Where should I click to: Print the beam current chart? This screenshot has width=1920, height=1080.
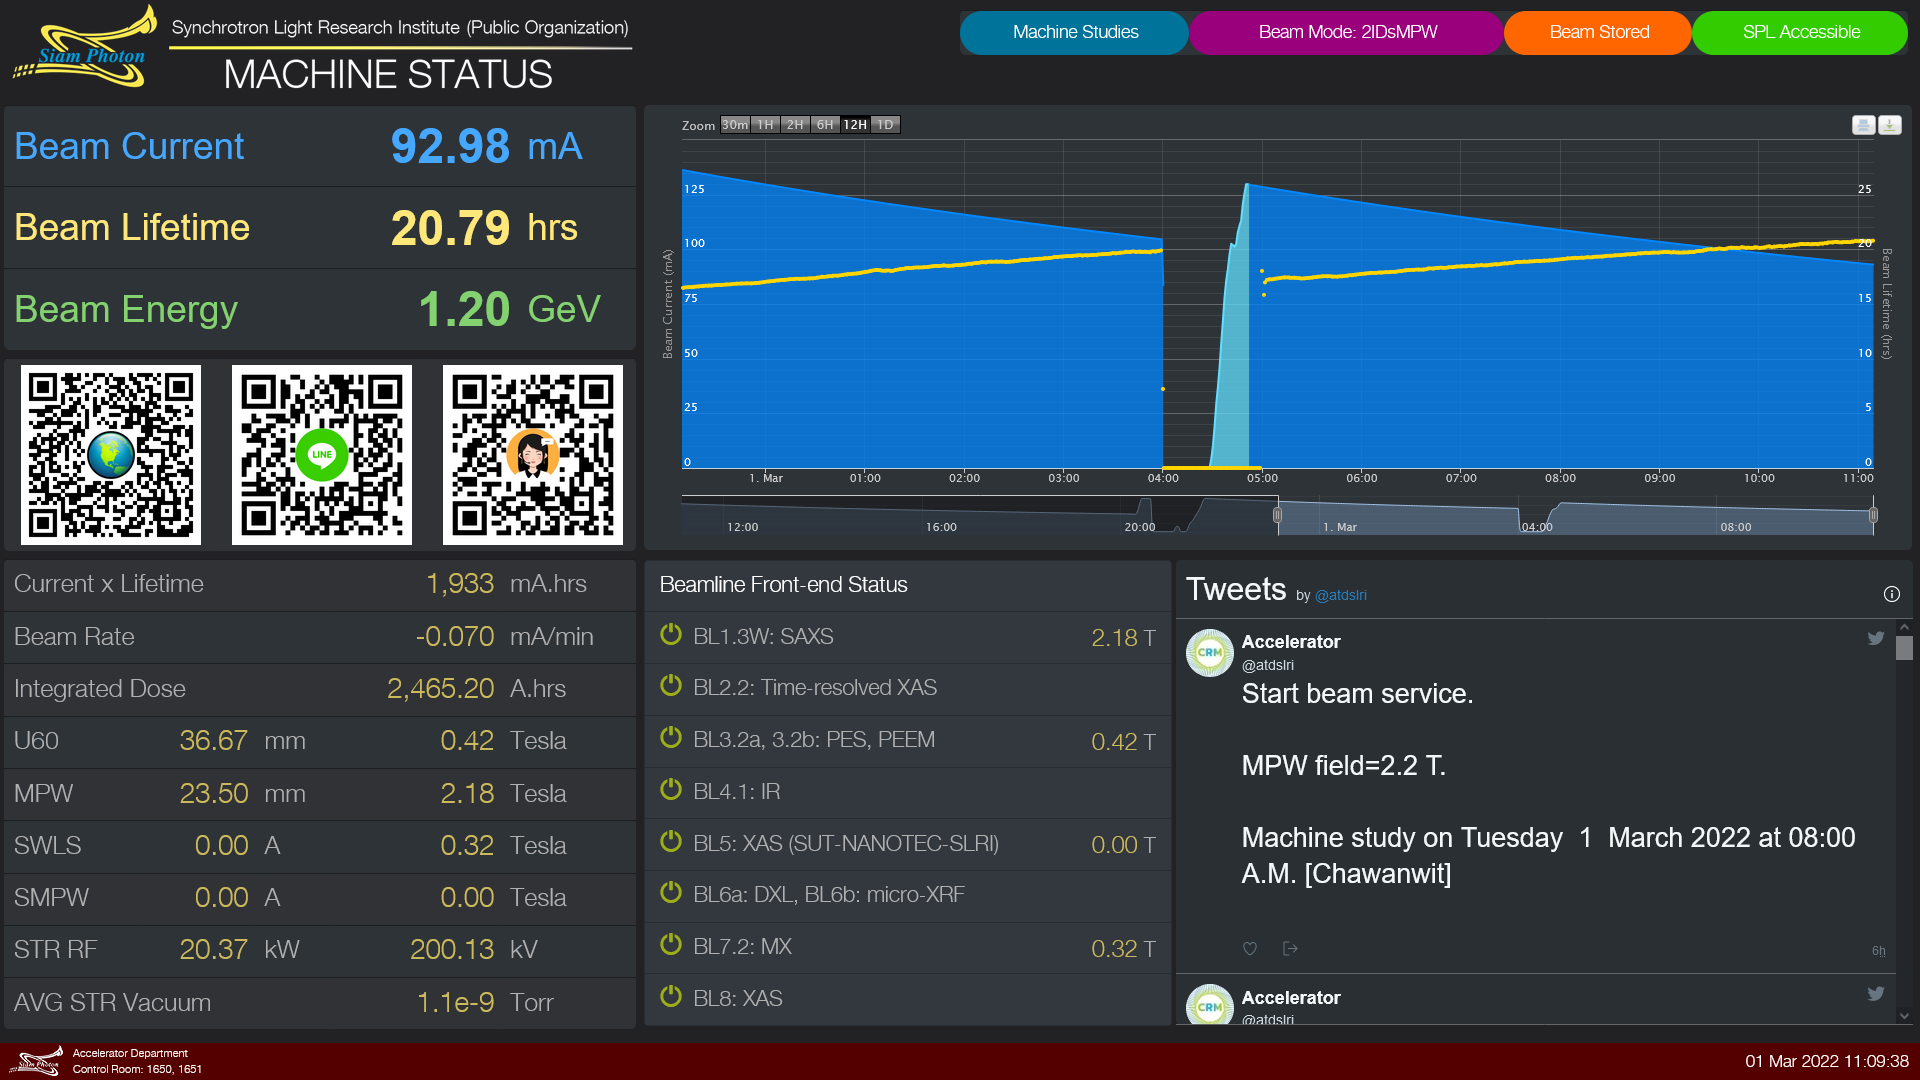tap(1862, 125)
